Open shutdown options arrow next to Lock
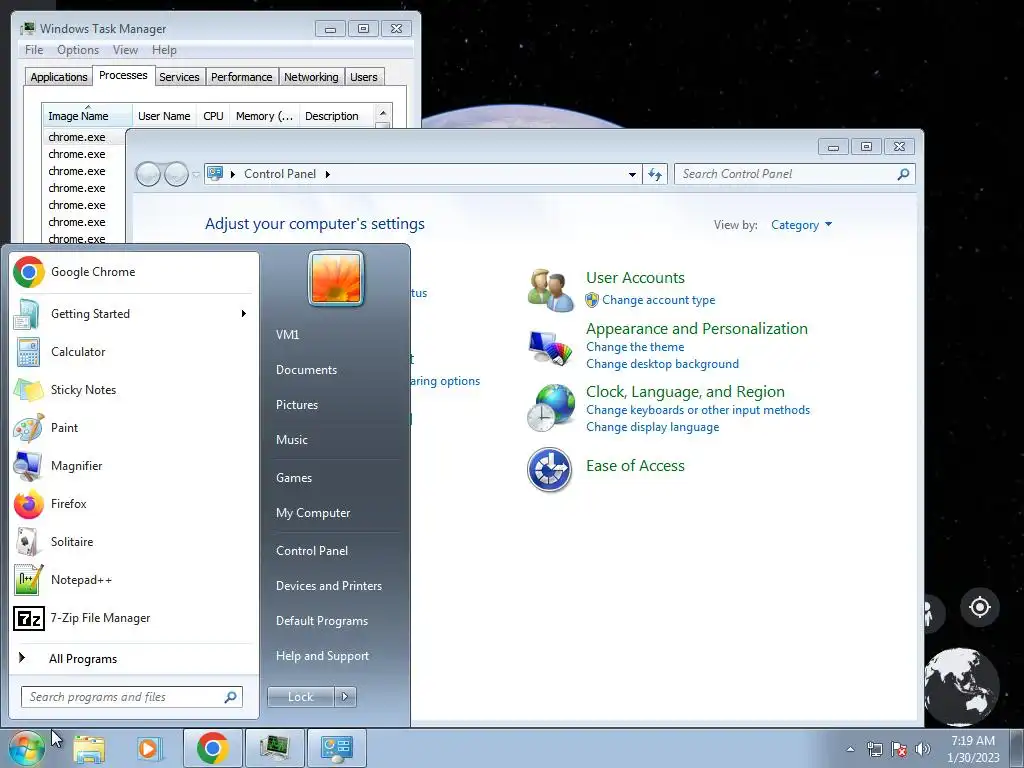Screen dimensions: 1024x768 (345, 697)
